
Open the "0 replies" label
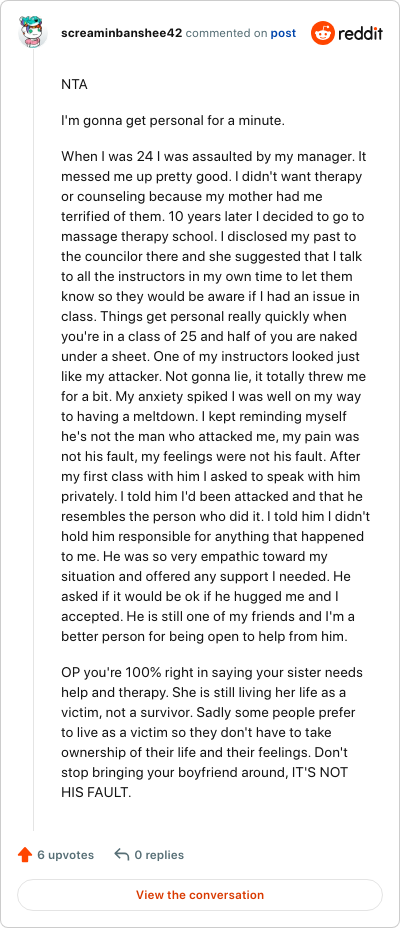(159, 855)
